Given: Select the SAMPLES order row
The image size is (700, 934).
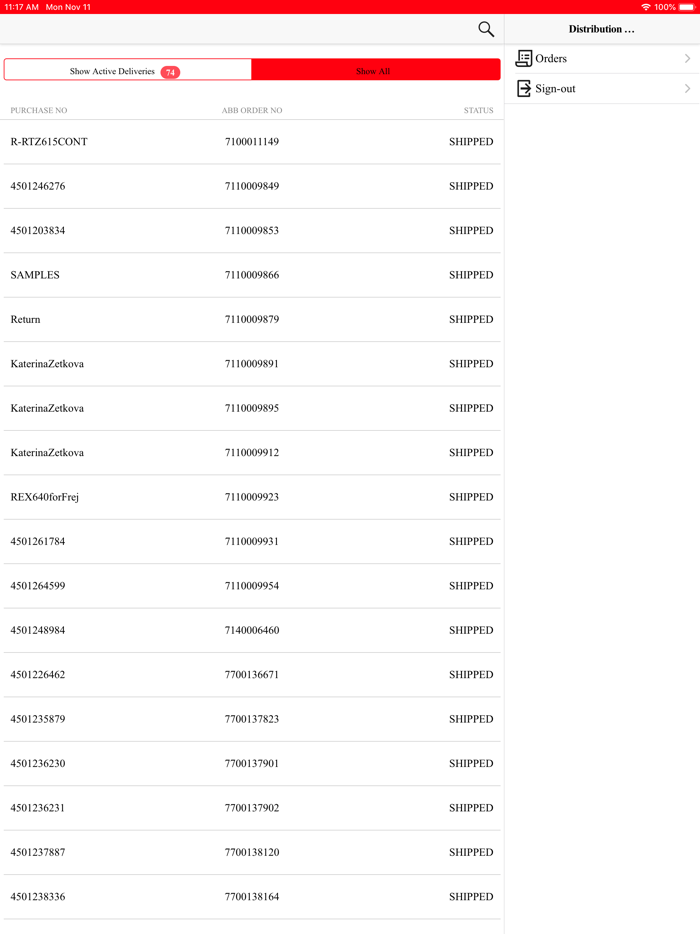Looking at the screenshot, I should pyautogui.click(x=35, y=275).
